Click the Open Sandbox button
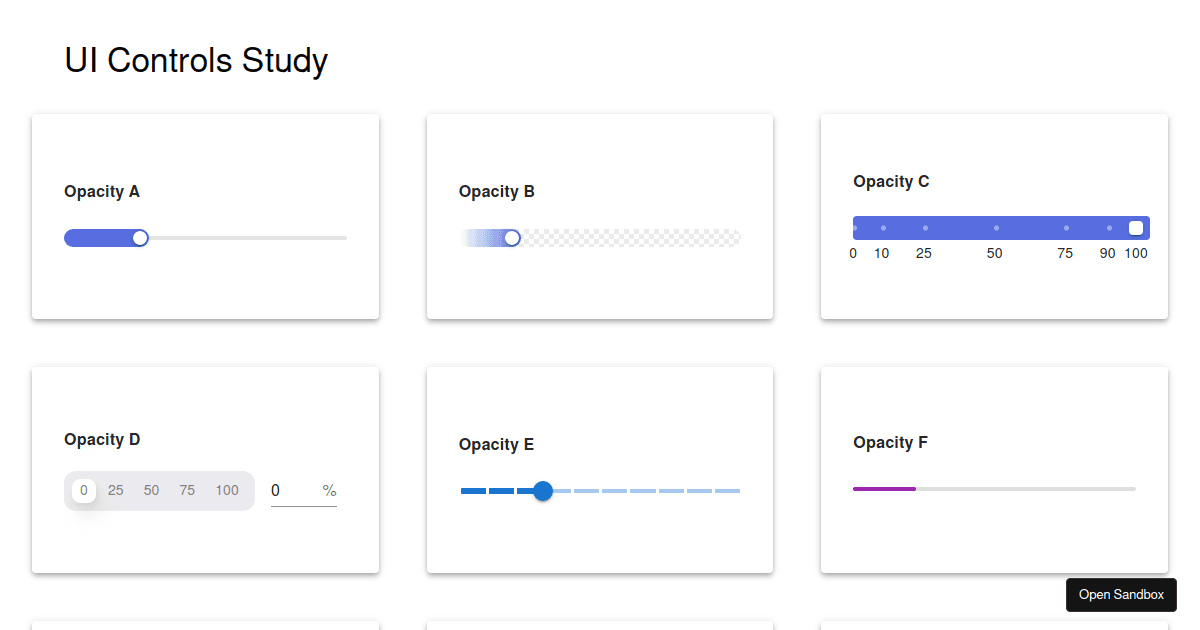 coord(1121,594)
